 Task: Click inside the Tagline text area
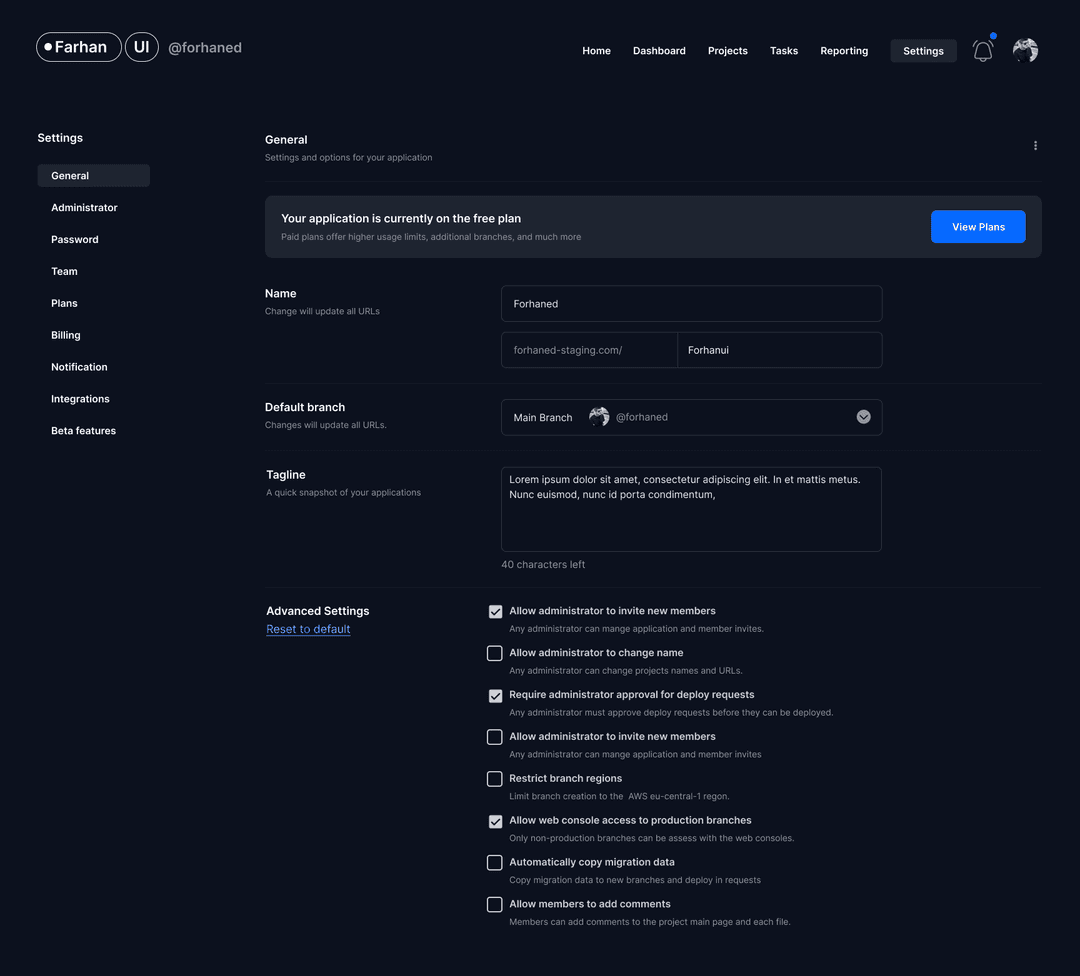pos(690,508)
